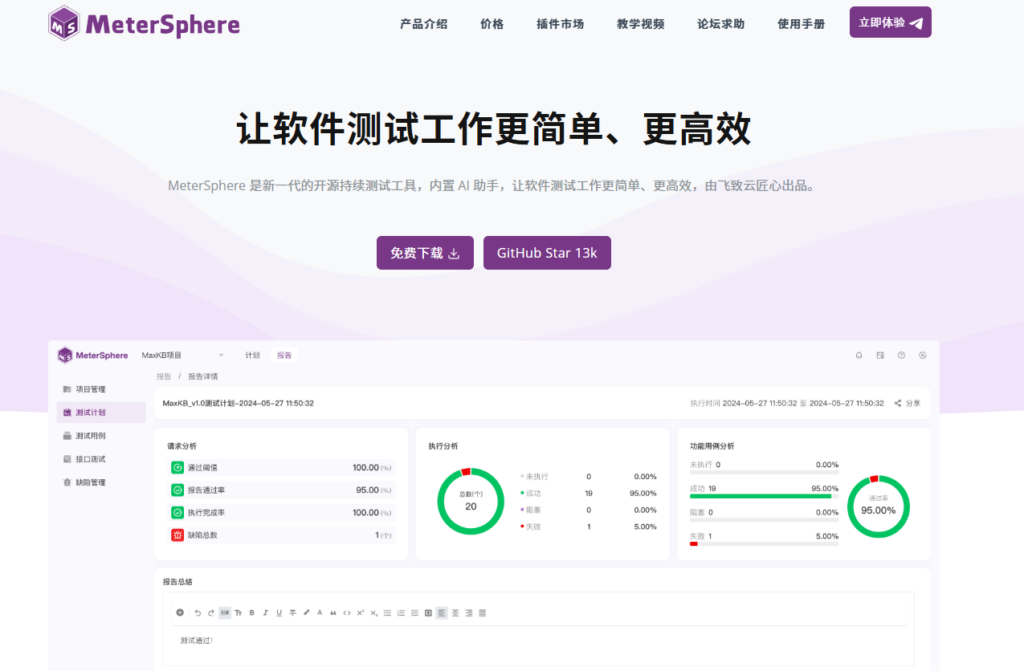
Task: Open the help question-mark icon
Action: coord(900,355)
